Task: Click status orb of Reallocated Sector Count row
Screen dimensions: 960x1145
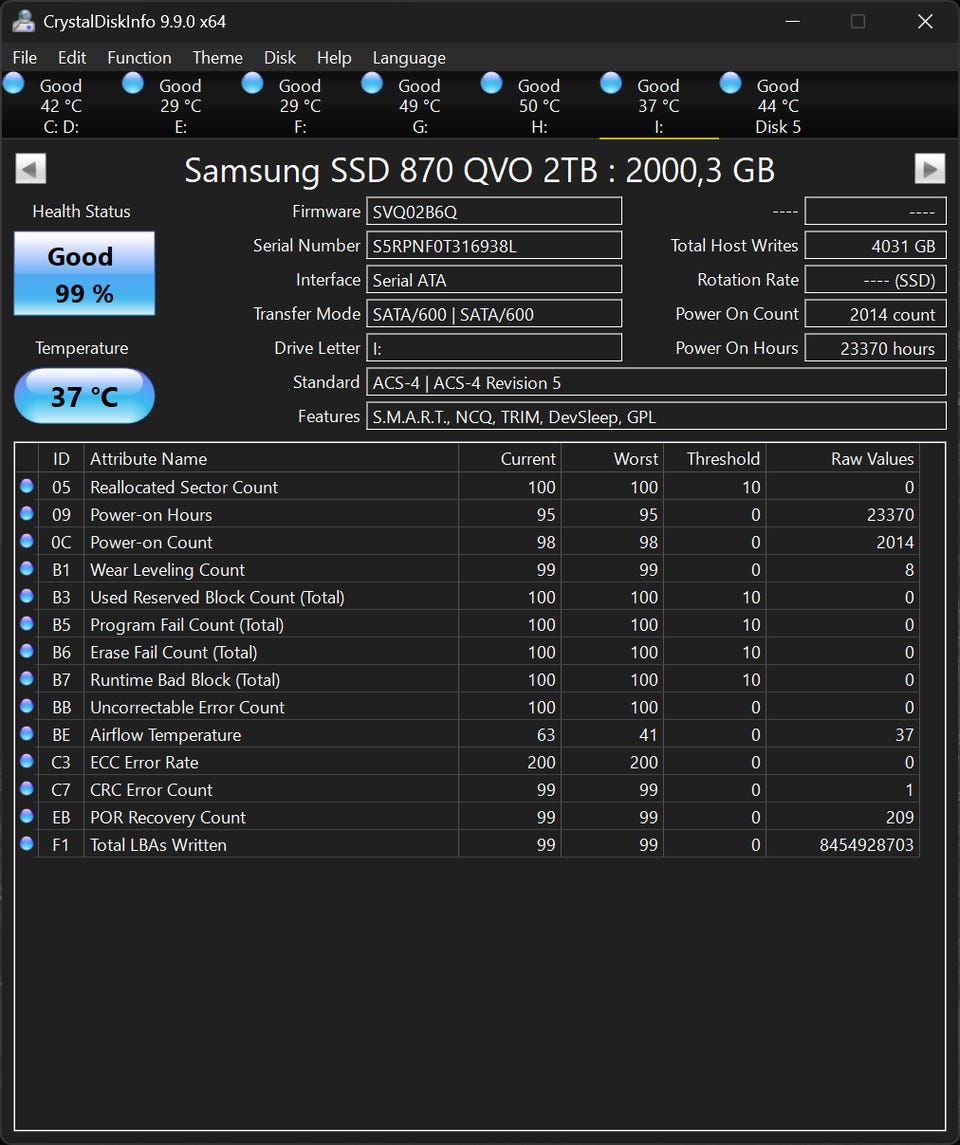Action: coord(27,486)
